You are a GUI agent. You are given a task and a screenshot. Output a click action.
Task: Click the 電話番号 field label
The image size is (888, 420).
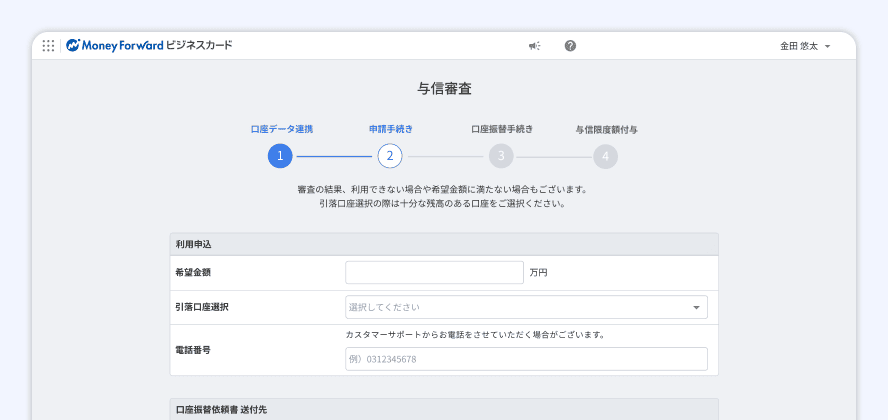(192, 350)
